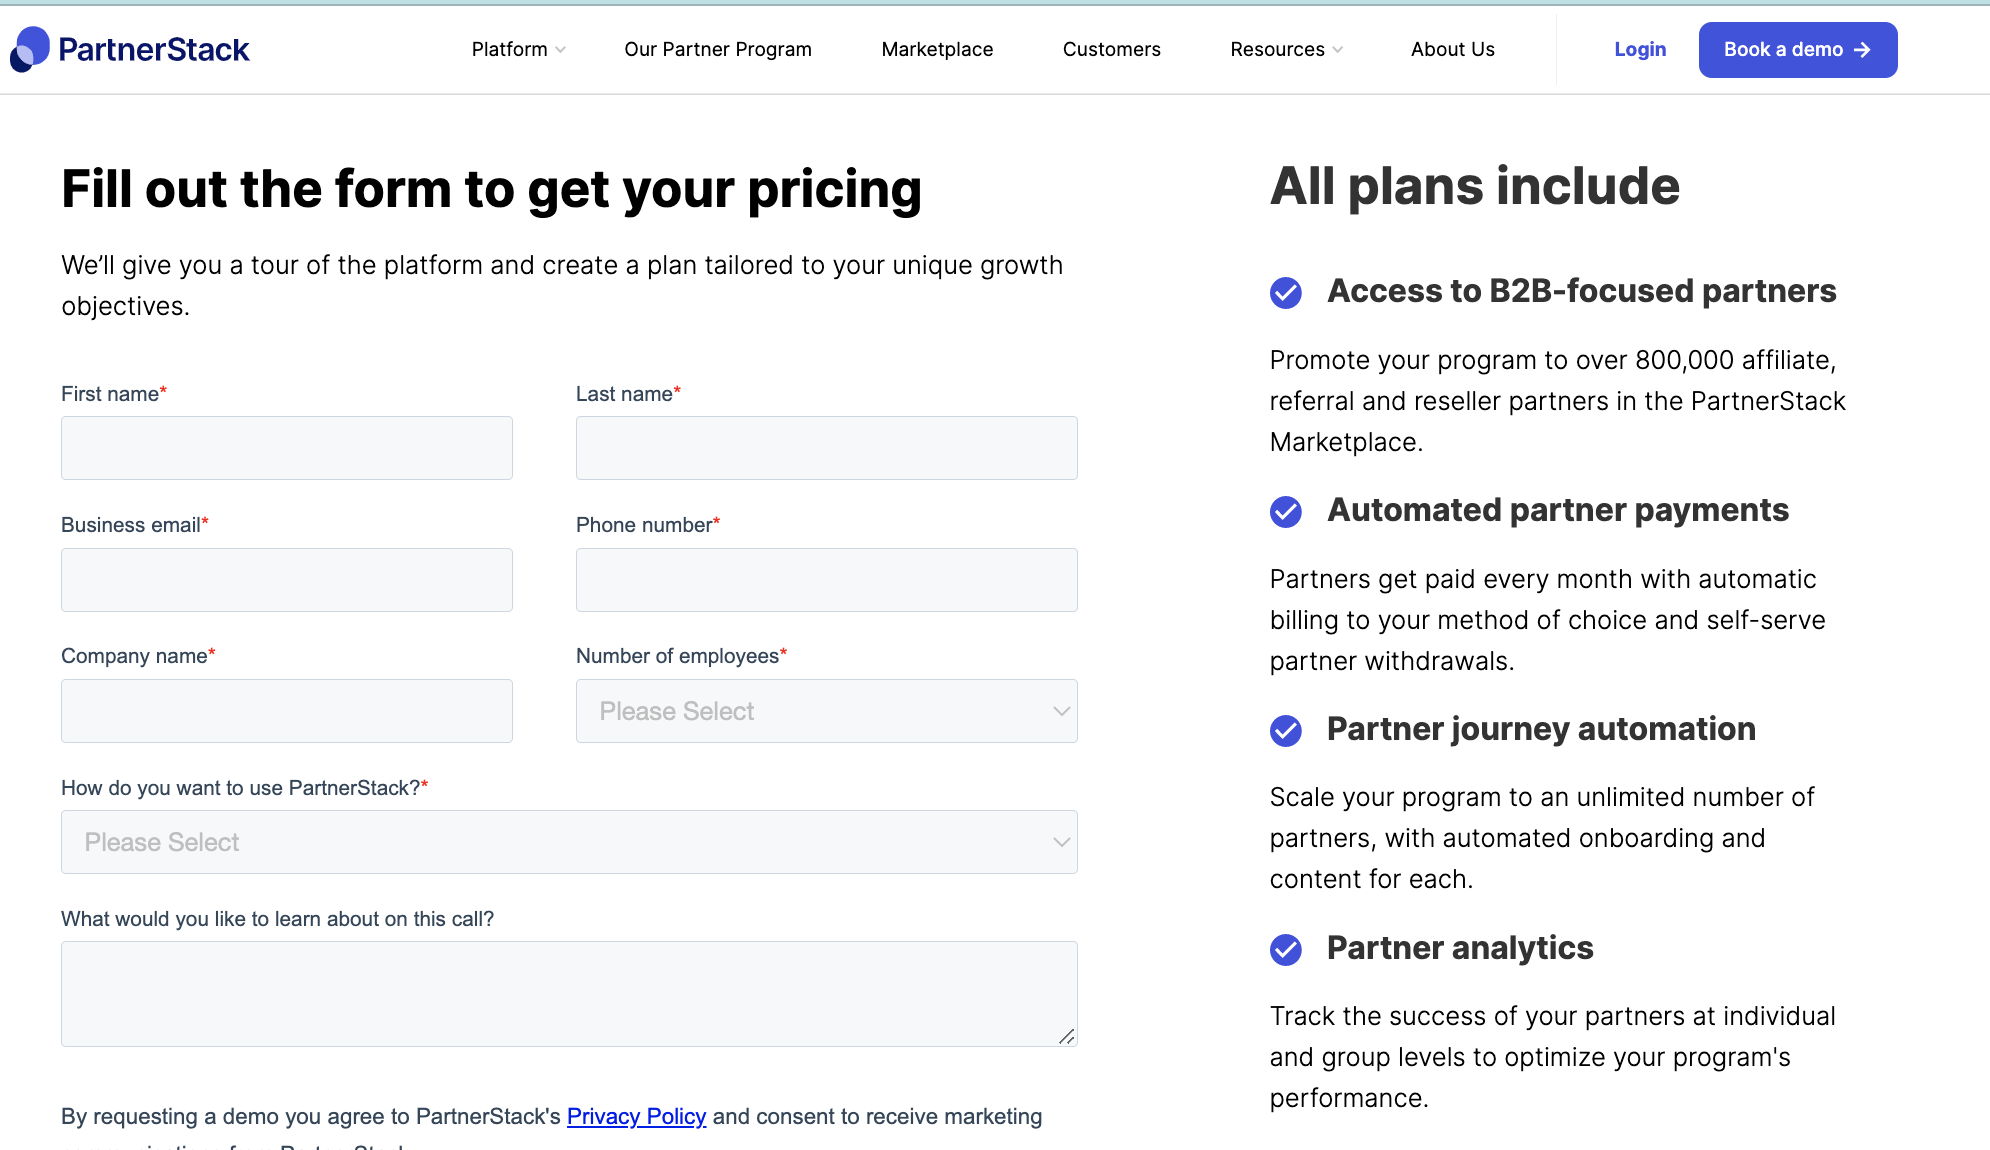Click the check icon beside Partner analytics
Screen dimensions: 1990x1150
[x=1286, y=950]
